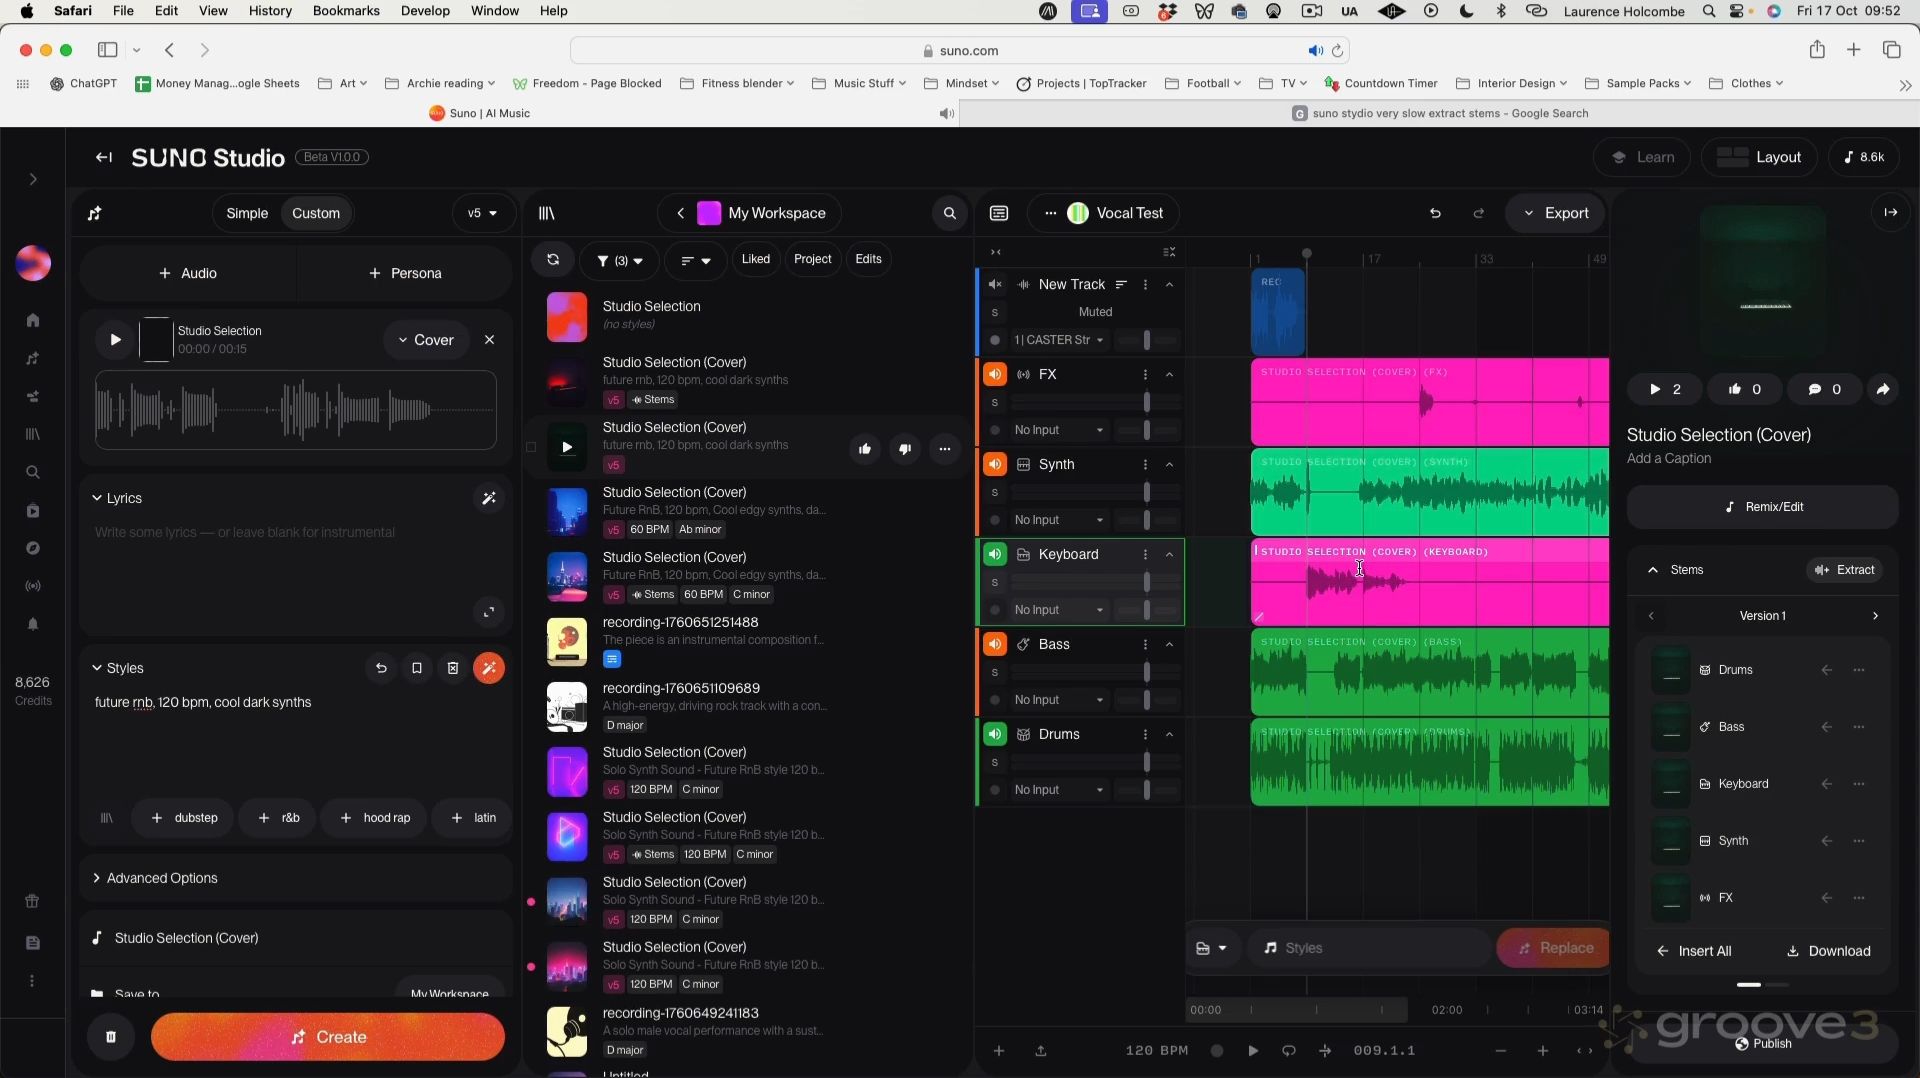The image size is (1920, 1078).
Task: Open search from the left sidebar
Action: point(33,472)
